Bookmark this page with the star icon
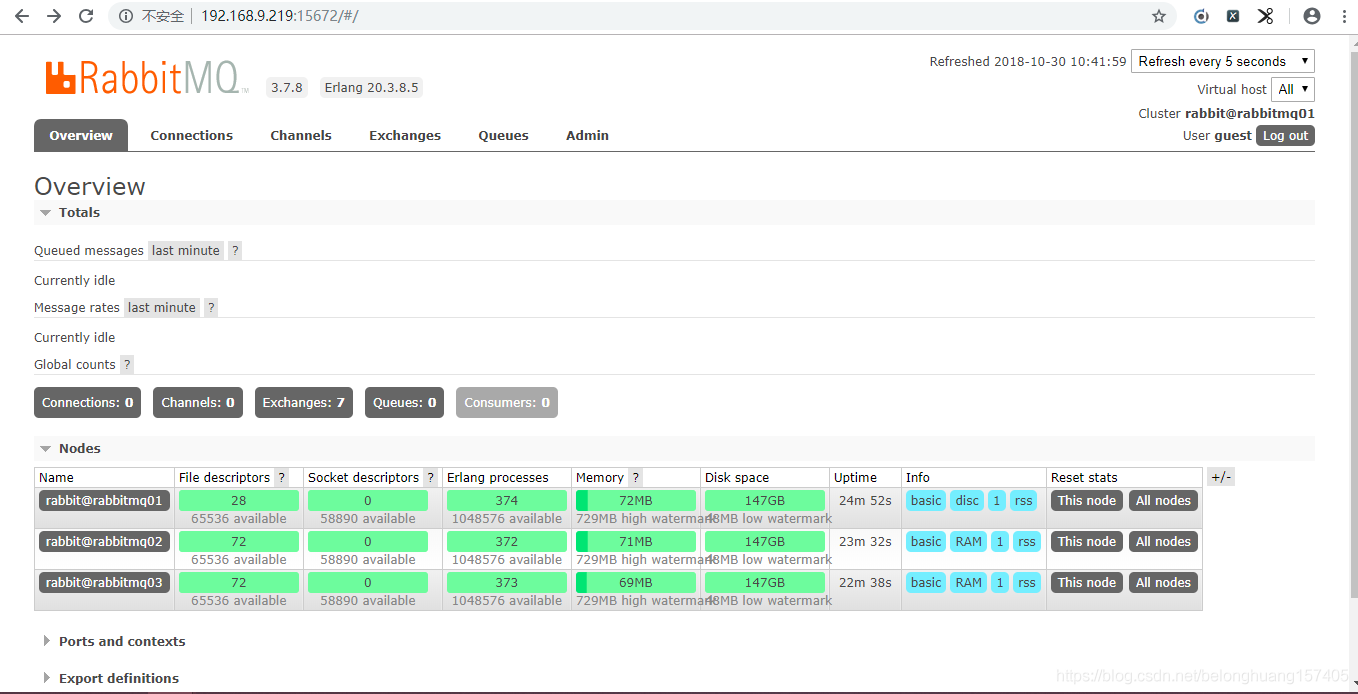 (1159, 16)
